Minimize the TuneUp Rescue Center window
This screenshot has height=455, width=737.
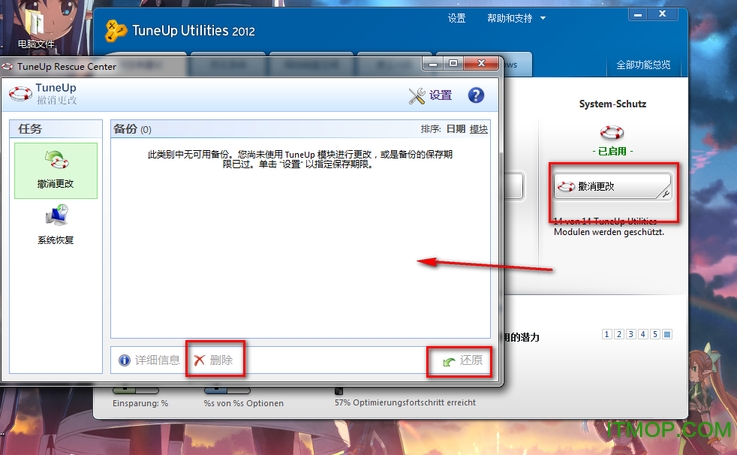pyautogui.click(x=433, y=63)
